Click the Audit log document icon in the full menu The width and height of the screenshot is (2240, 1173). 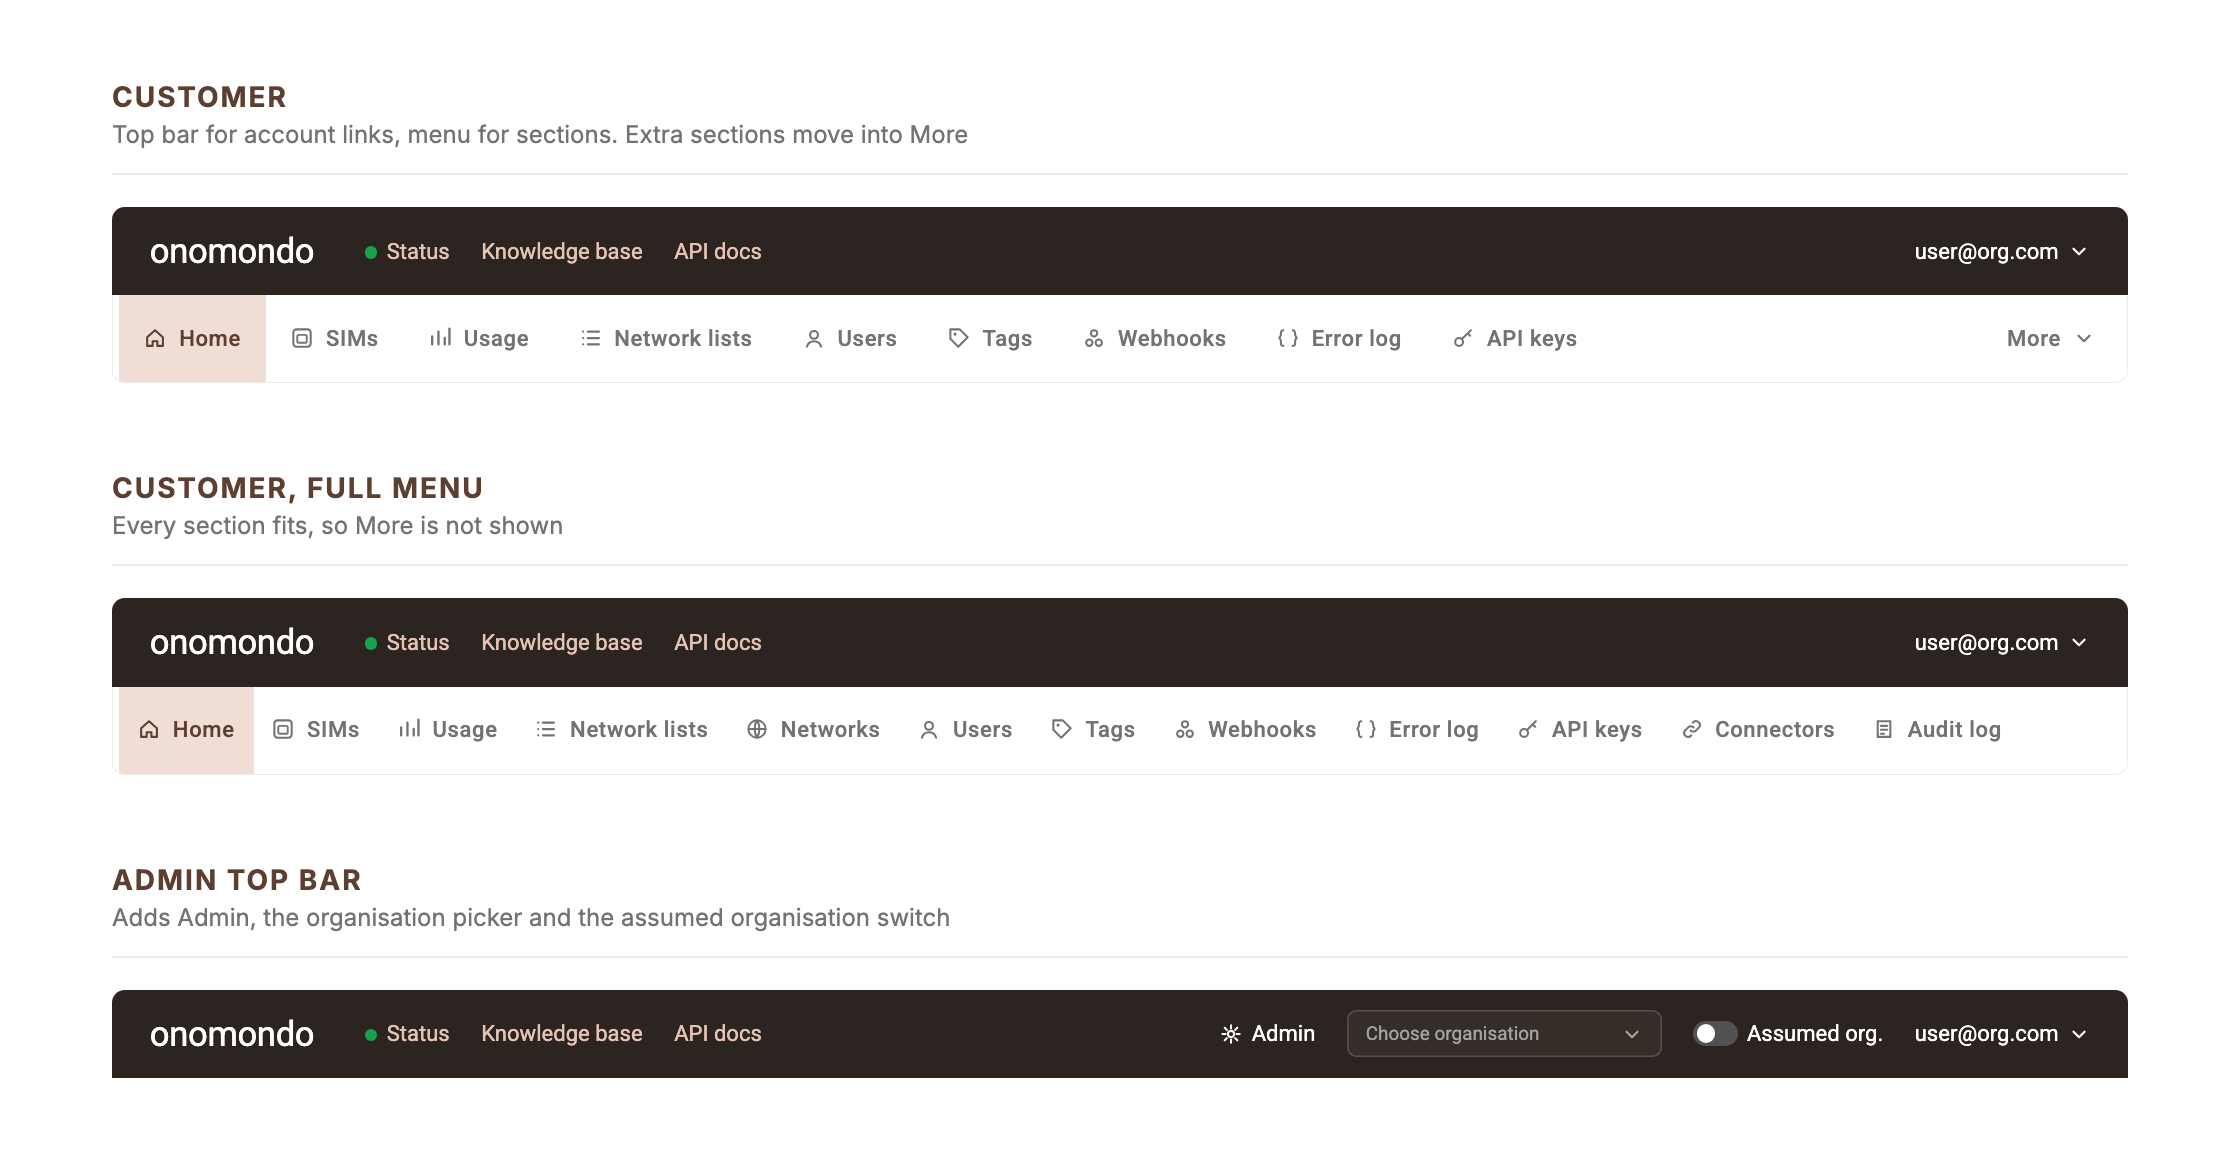tap(1884, 730)
